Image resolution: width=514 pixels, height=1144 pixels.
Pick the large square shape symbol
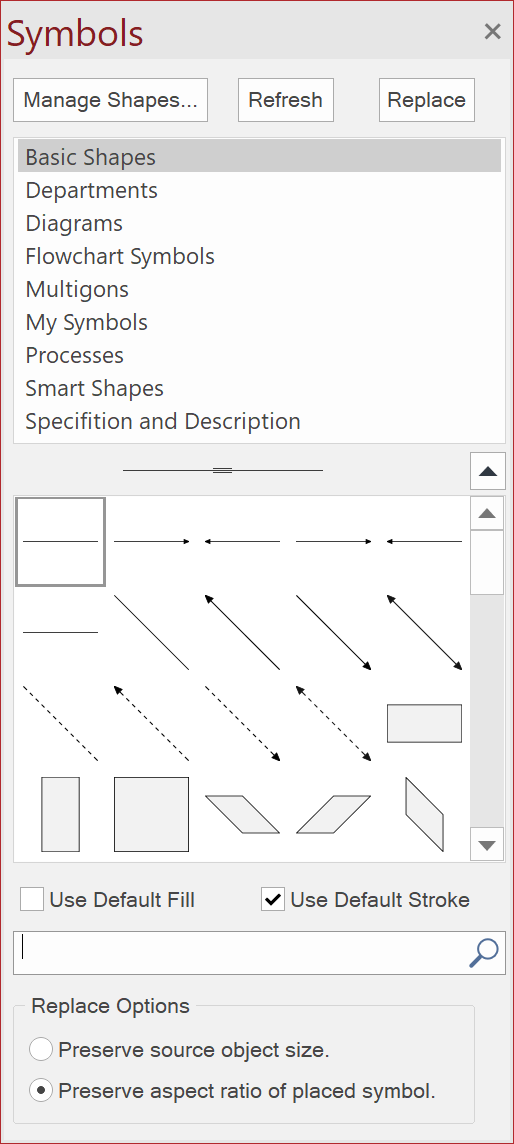[x=152, y=814]
